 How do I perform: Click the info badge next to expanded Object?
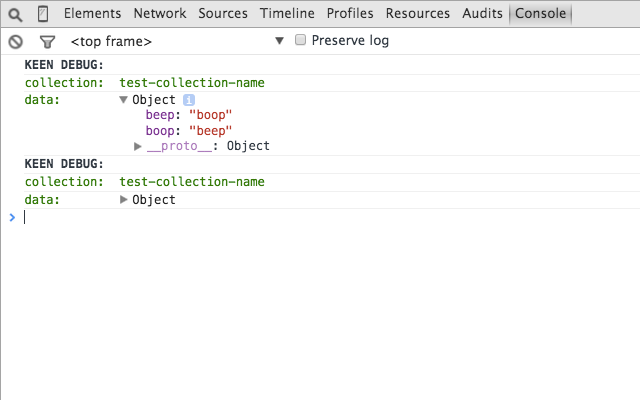coord(189,100)
